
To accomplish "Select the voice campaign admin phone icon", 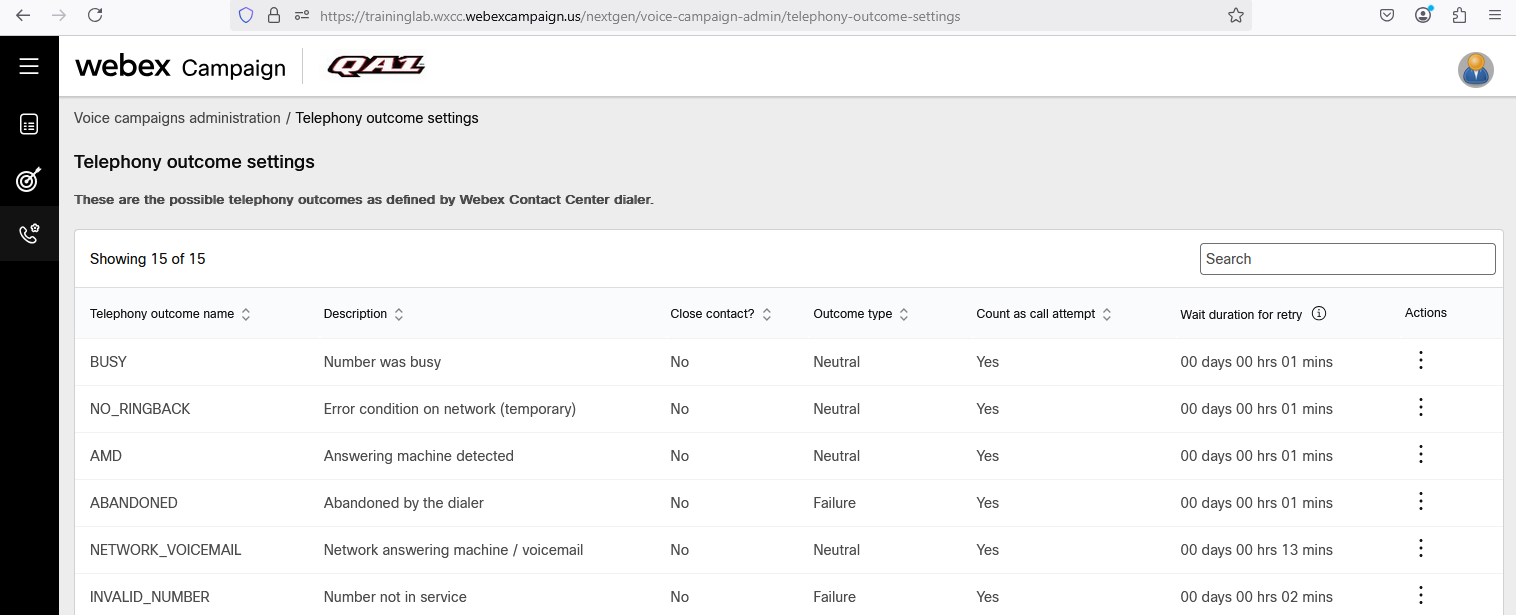I will (x=29, y=234).
